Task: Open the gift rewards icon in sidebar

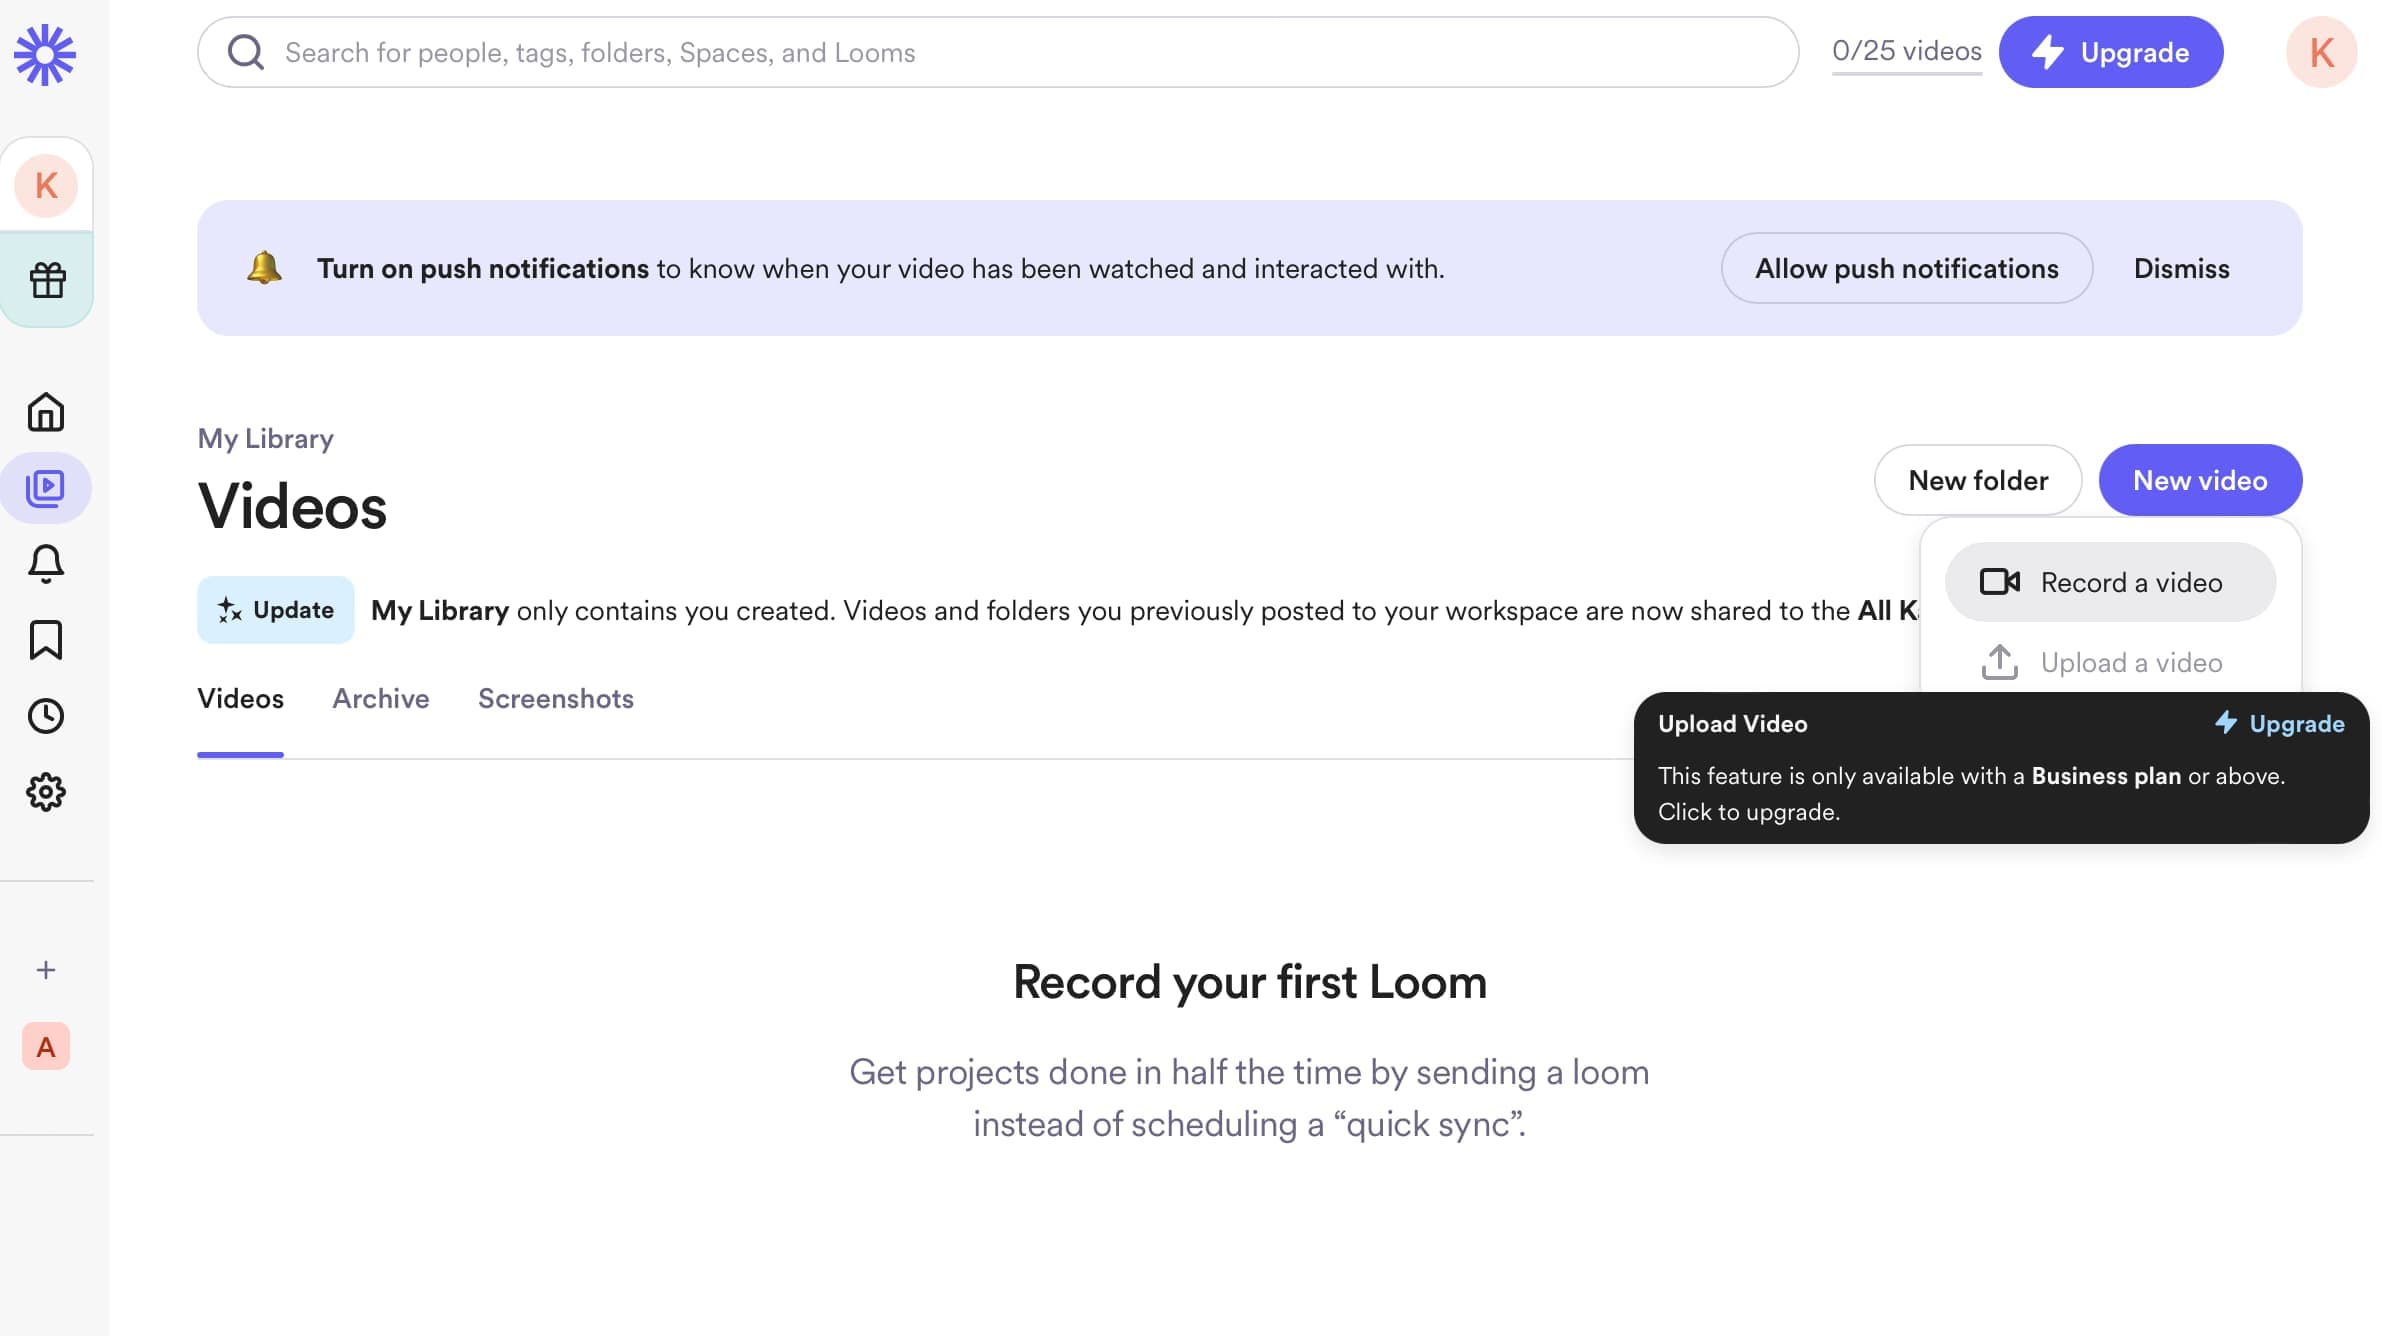Action: (x=47, y=280)
